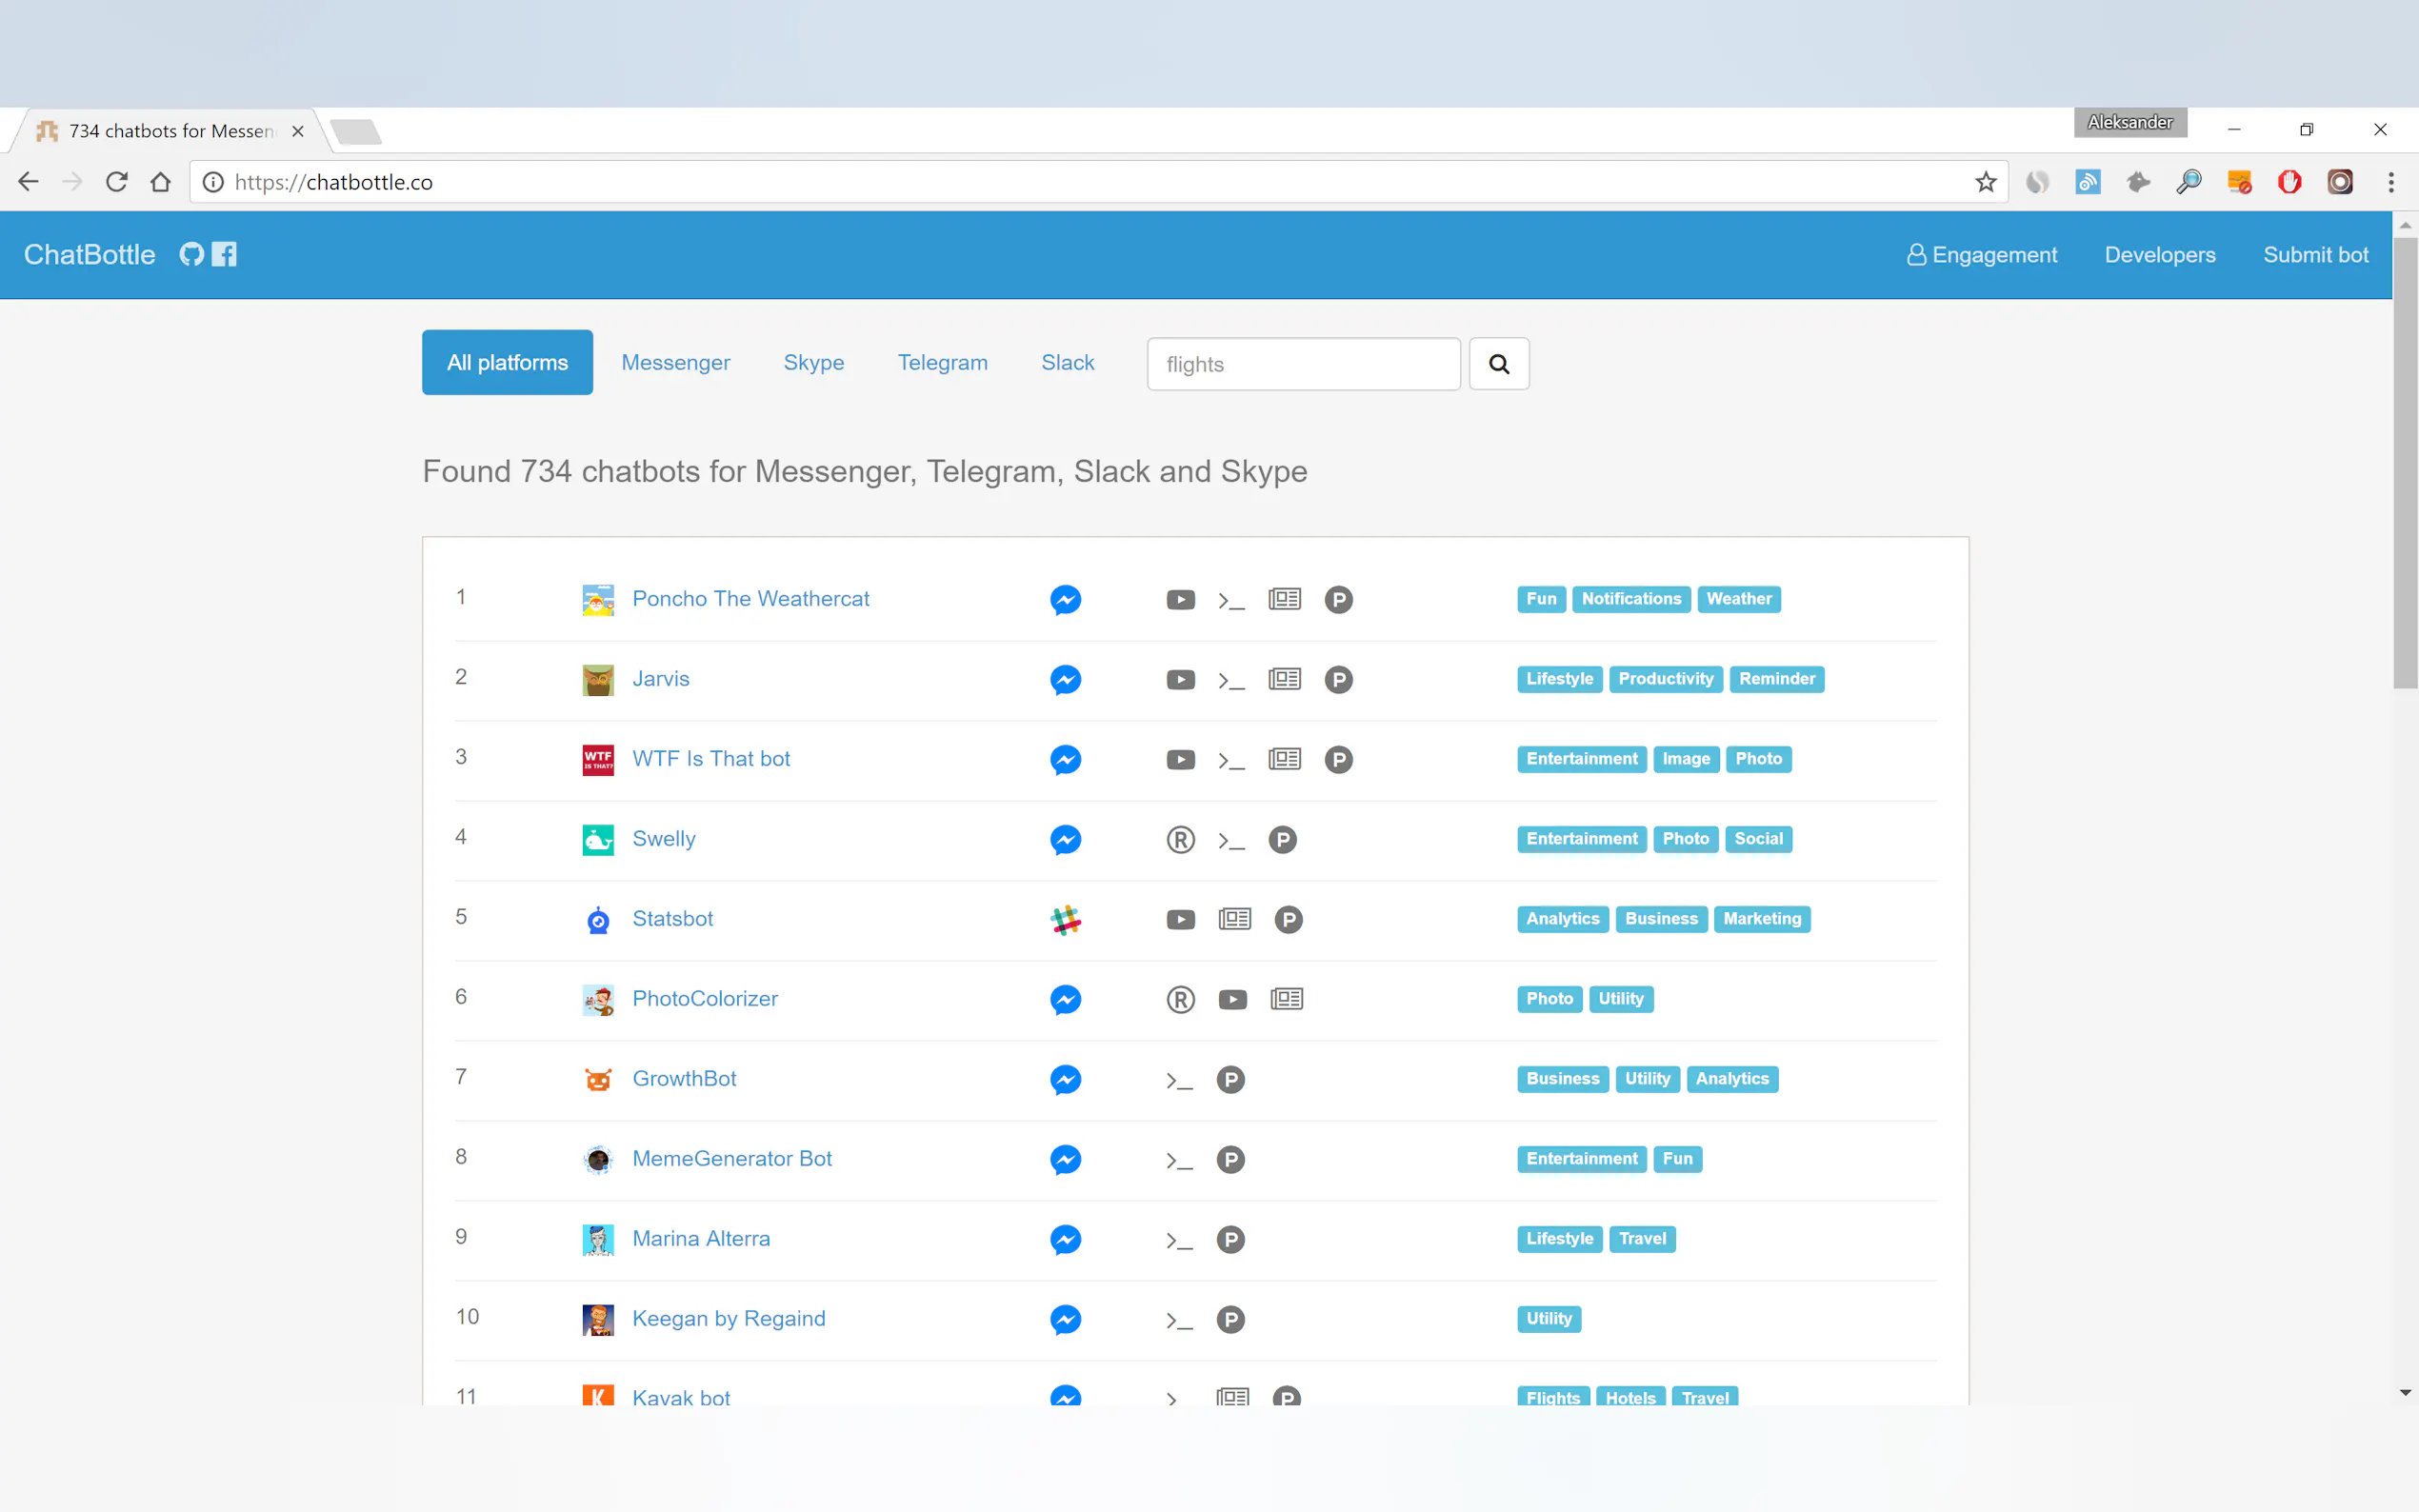Select the Messenger platform tab

point(675,362)
